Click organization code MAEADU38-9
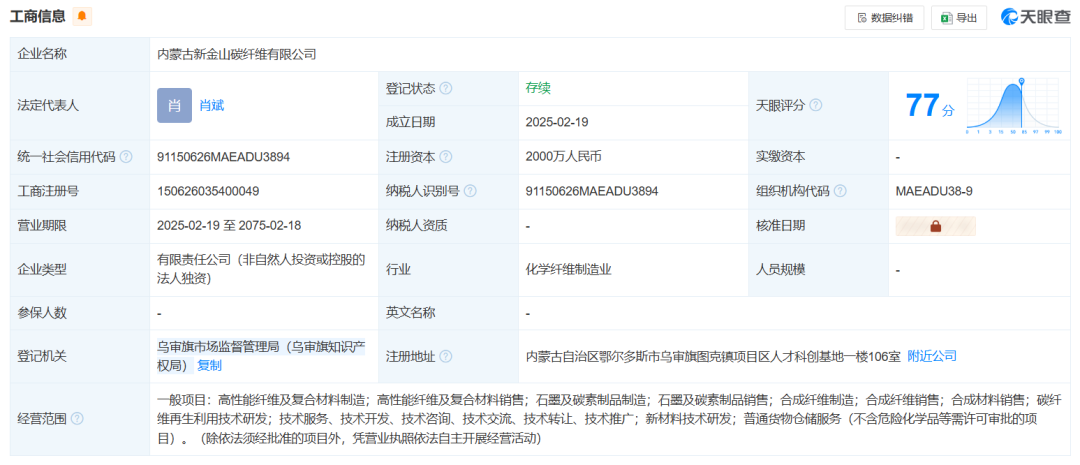Image resolution: width=1080 pixels, height=465 pixels. point(934,191)
